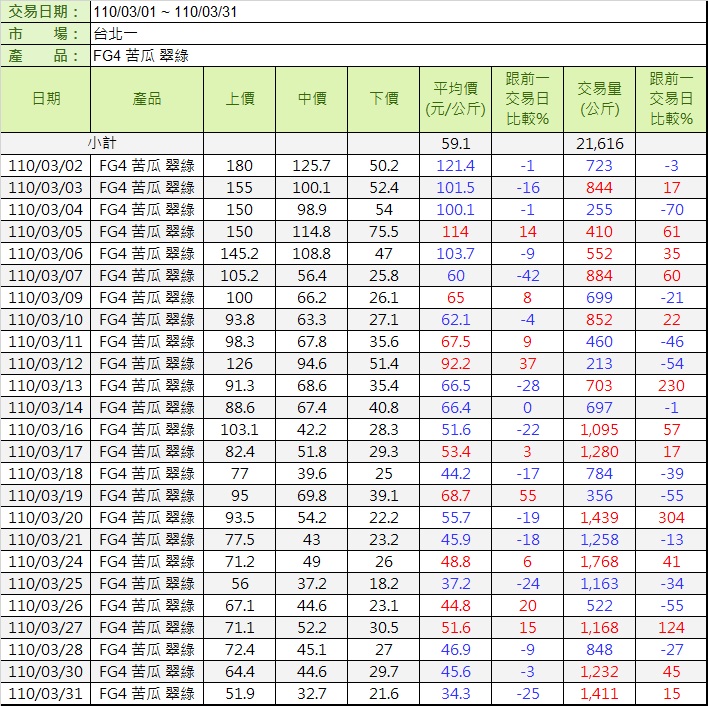Click the 平均價 (元/公斤) column header
This screenshot has height=706, width=708.
(456, 99)
